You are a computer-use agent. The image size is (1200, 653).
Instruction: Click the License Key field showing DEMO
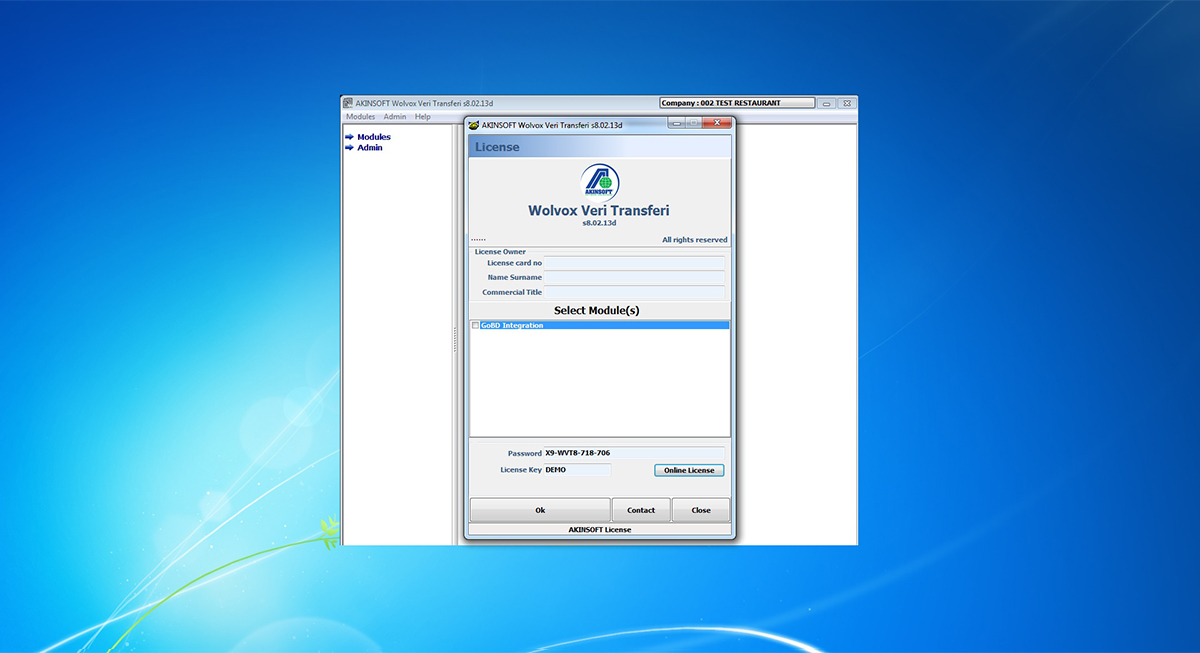(x=580, y=469)
